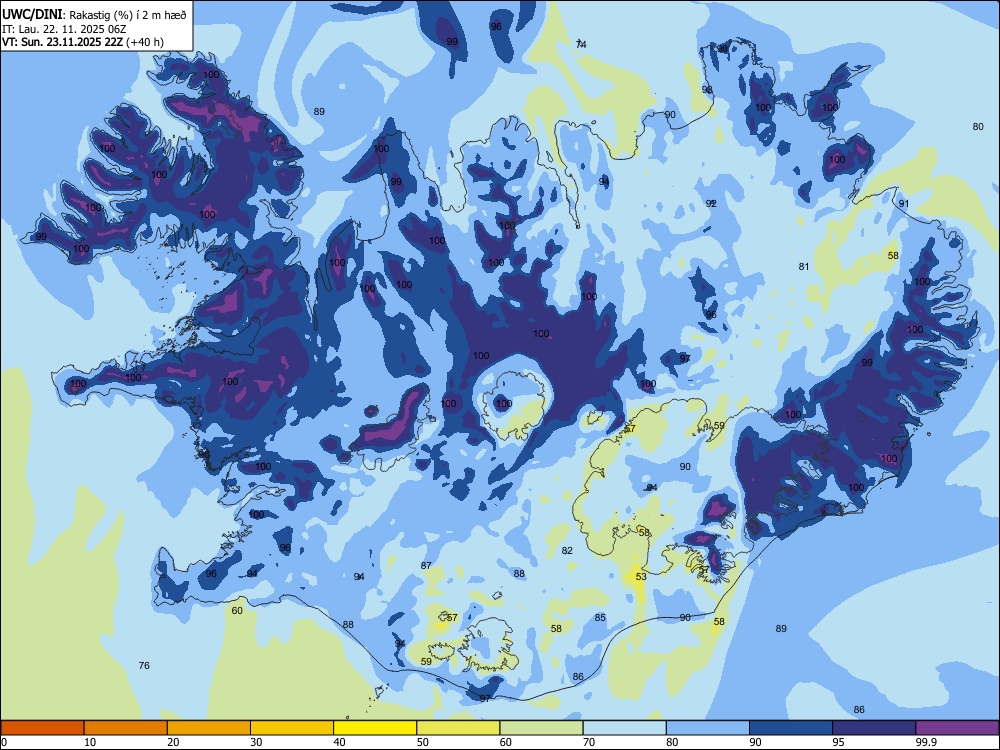This screenshot has height=750, width=1000.
Task: Click the orange 10–20 legend color segment
Action: [126, 728]
